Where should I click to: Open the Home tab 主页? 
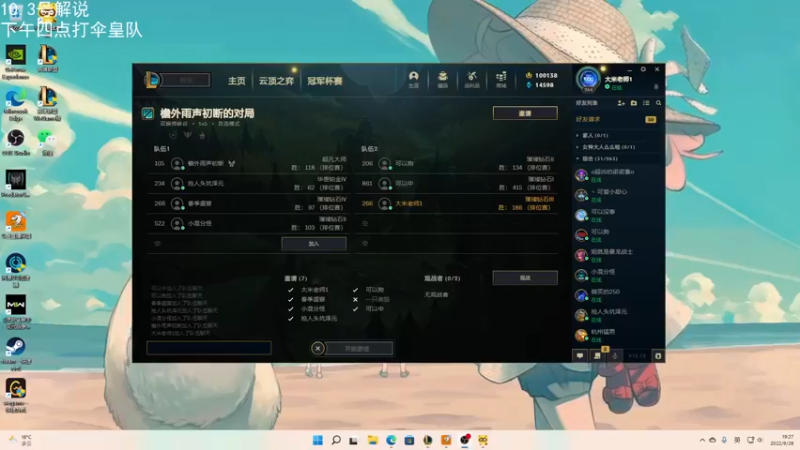[237, 81]
